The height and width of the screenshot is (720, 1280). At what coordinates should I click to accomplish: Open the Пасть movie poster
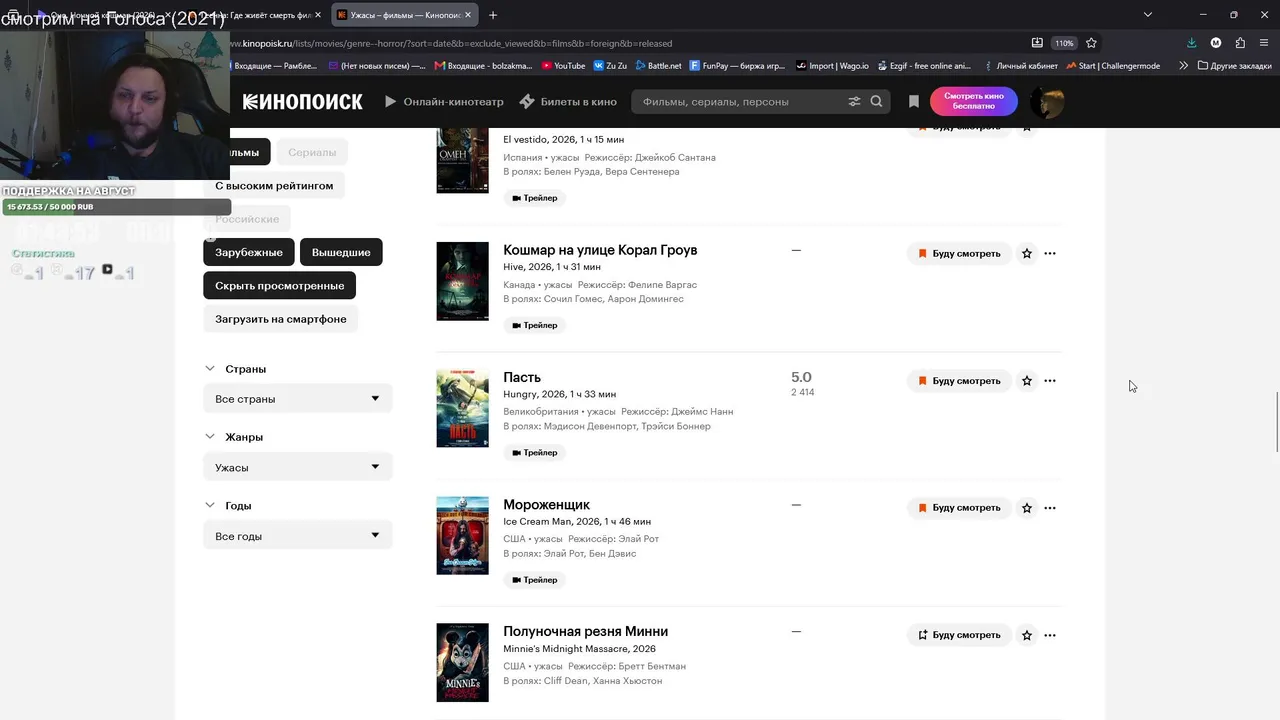click(x=462, y=408)
